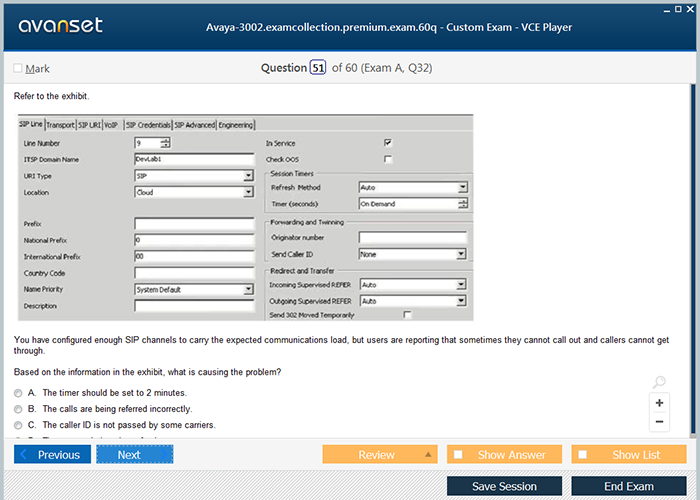Click the magnifier zoom reset icon
Screen dimensions: 700x500
(x=659, y=382)
